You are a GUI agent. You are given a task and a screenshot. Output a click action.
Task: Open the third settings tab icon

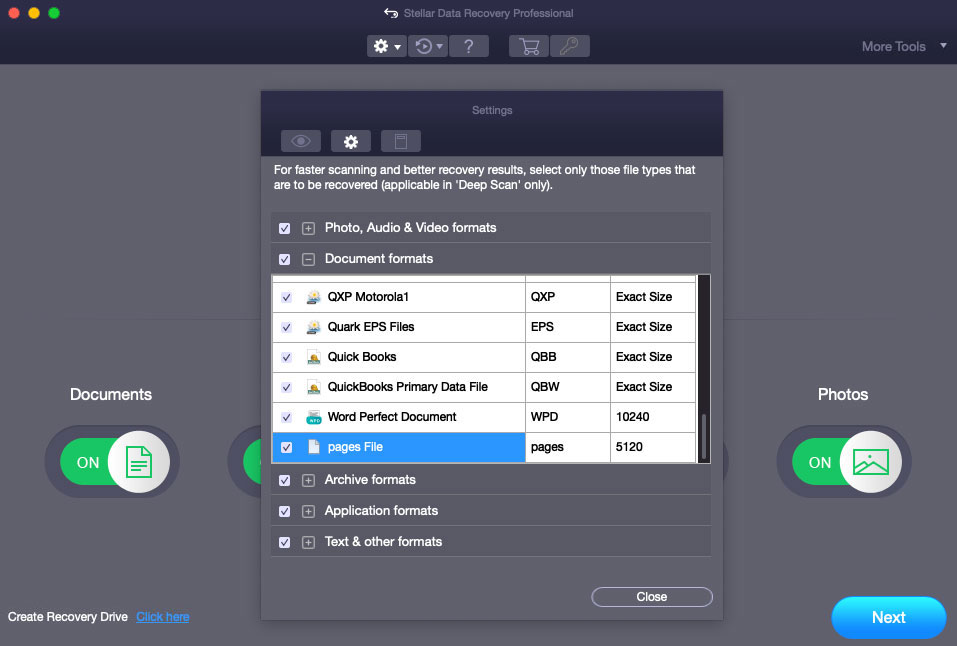pos(401,141)
